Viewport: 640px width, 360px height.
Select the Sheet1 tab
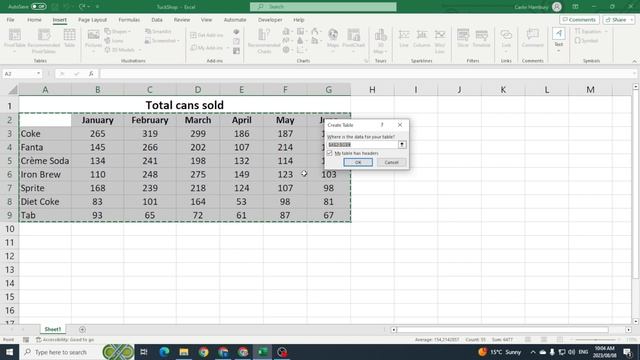point(53,329)
